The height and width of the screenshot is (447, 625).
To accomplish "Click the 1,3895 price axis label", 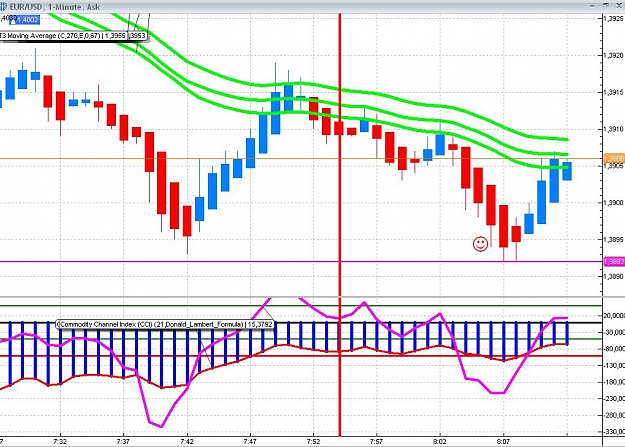I will [x=614, y=240].
